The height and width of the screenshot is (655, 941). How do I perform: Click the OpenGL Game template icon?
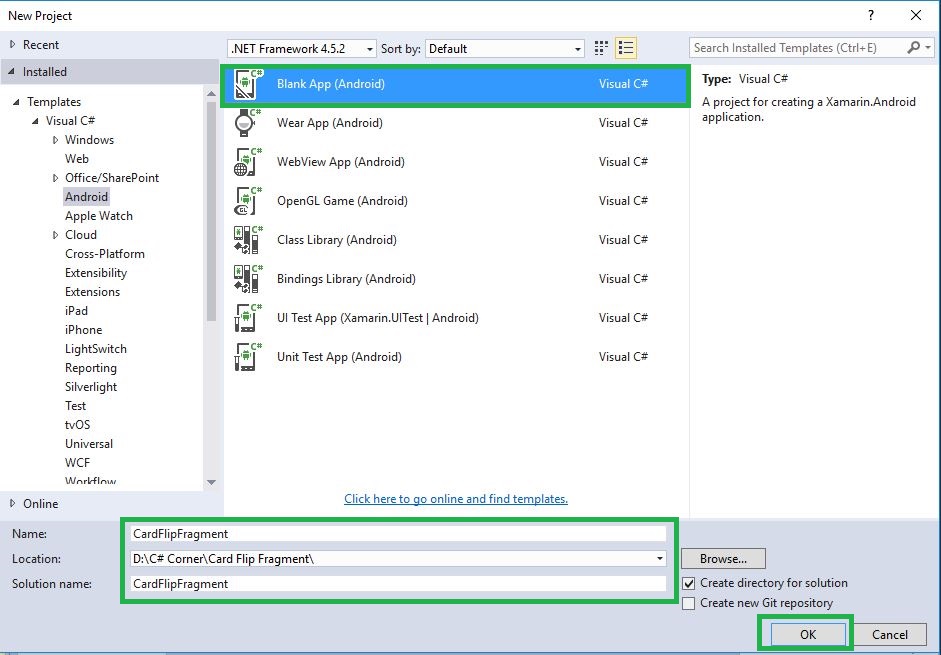click(x=247, y=201)
